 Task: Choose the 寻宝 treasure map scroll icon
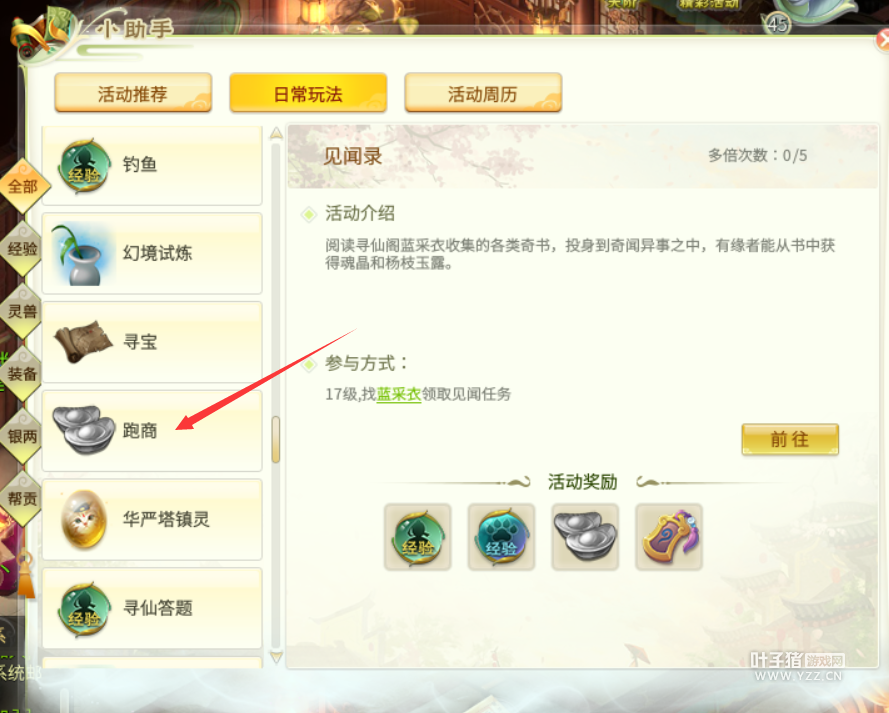coord(83,342)
